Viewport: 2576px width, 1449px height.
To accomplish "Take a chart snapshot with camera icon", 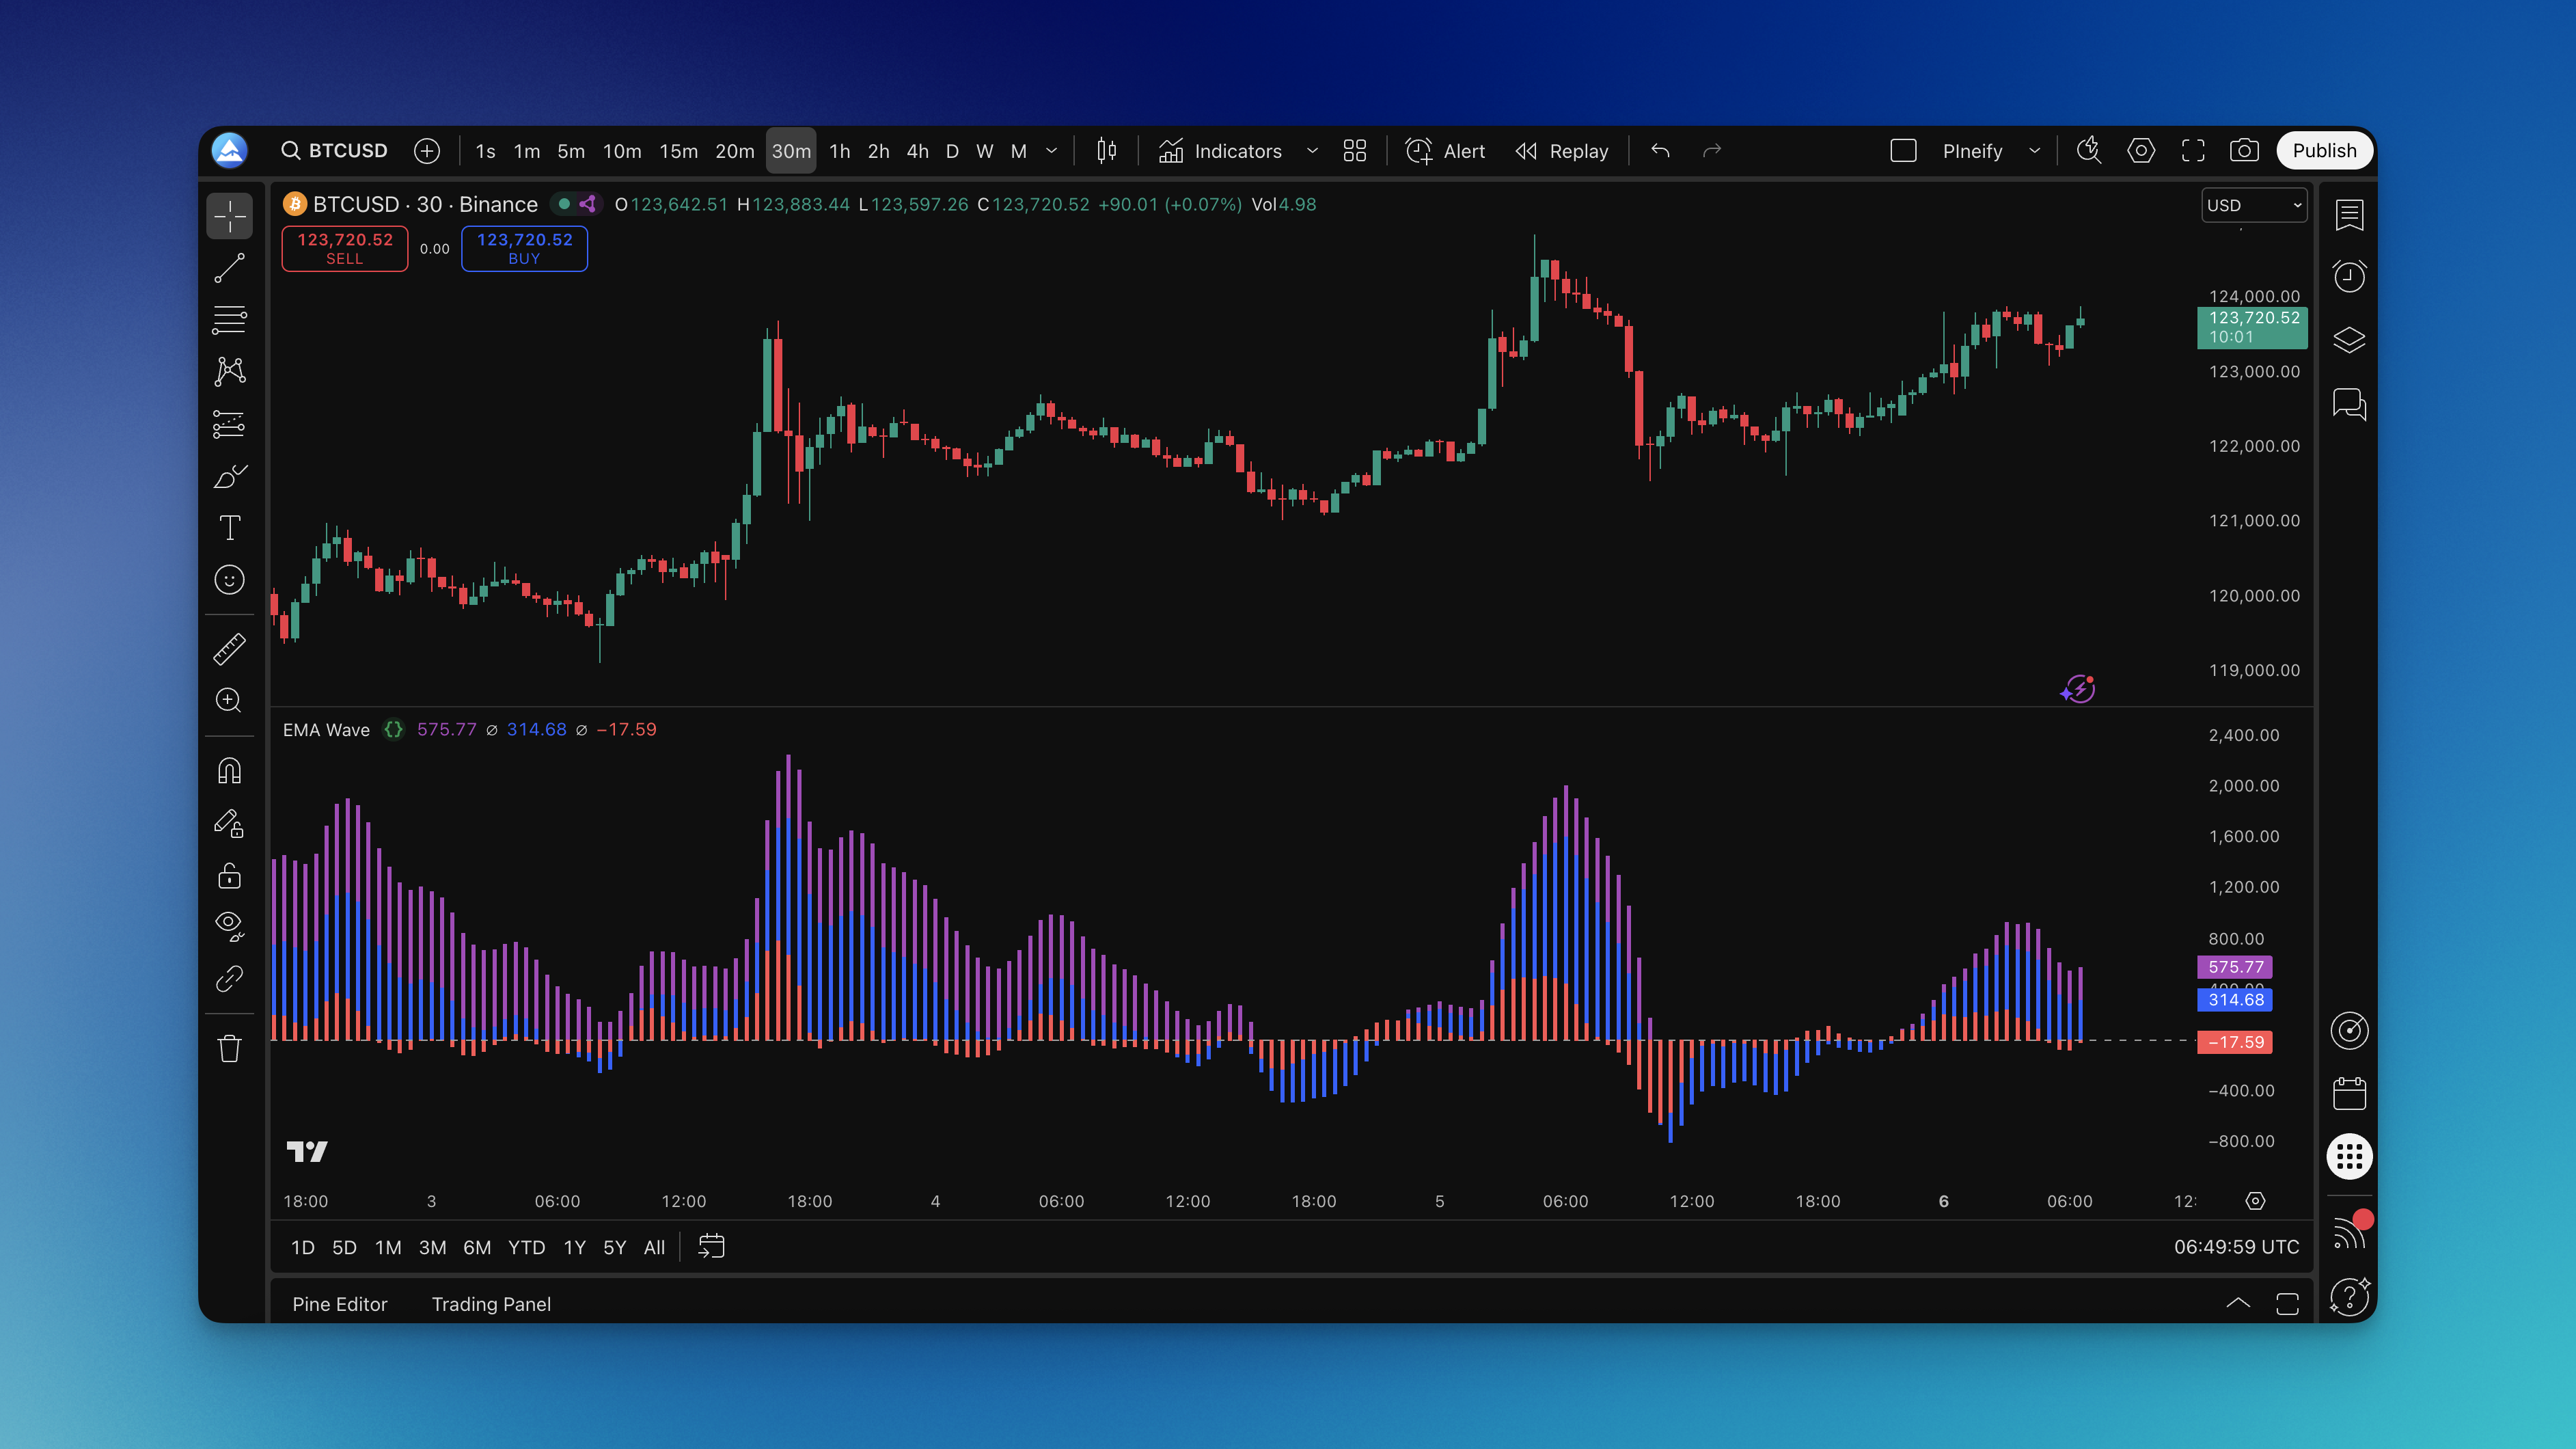I will click(x=2243, y=151).
